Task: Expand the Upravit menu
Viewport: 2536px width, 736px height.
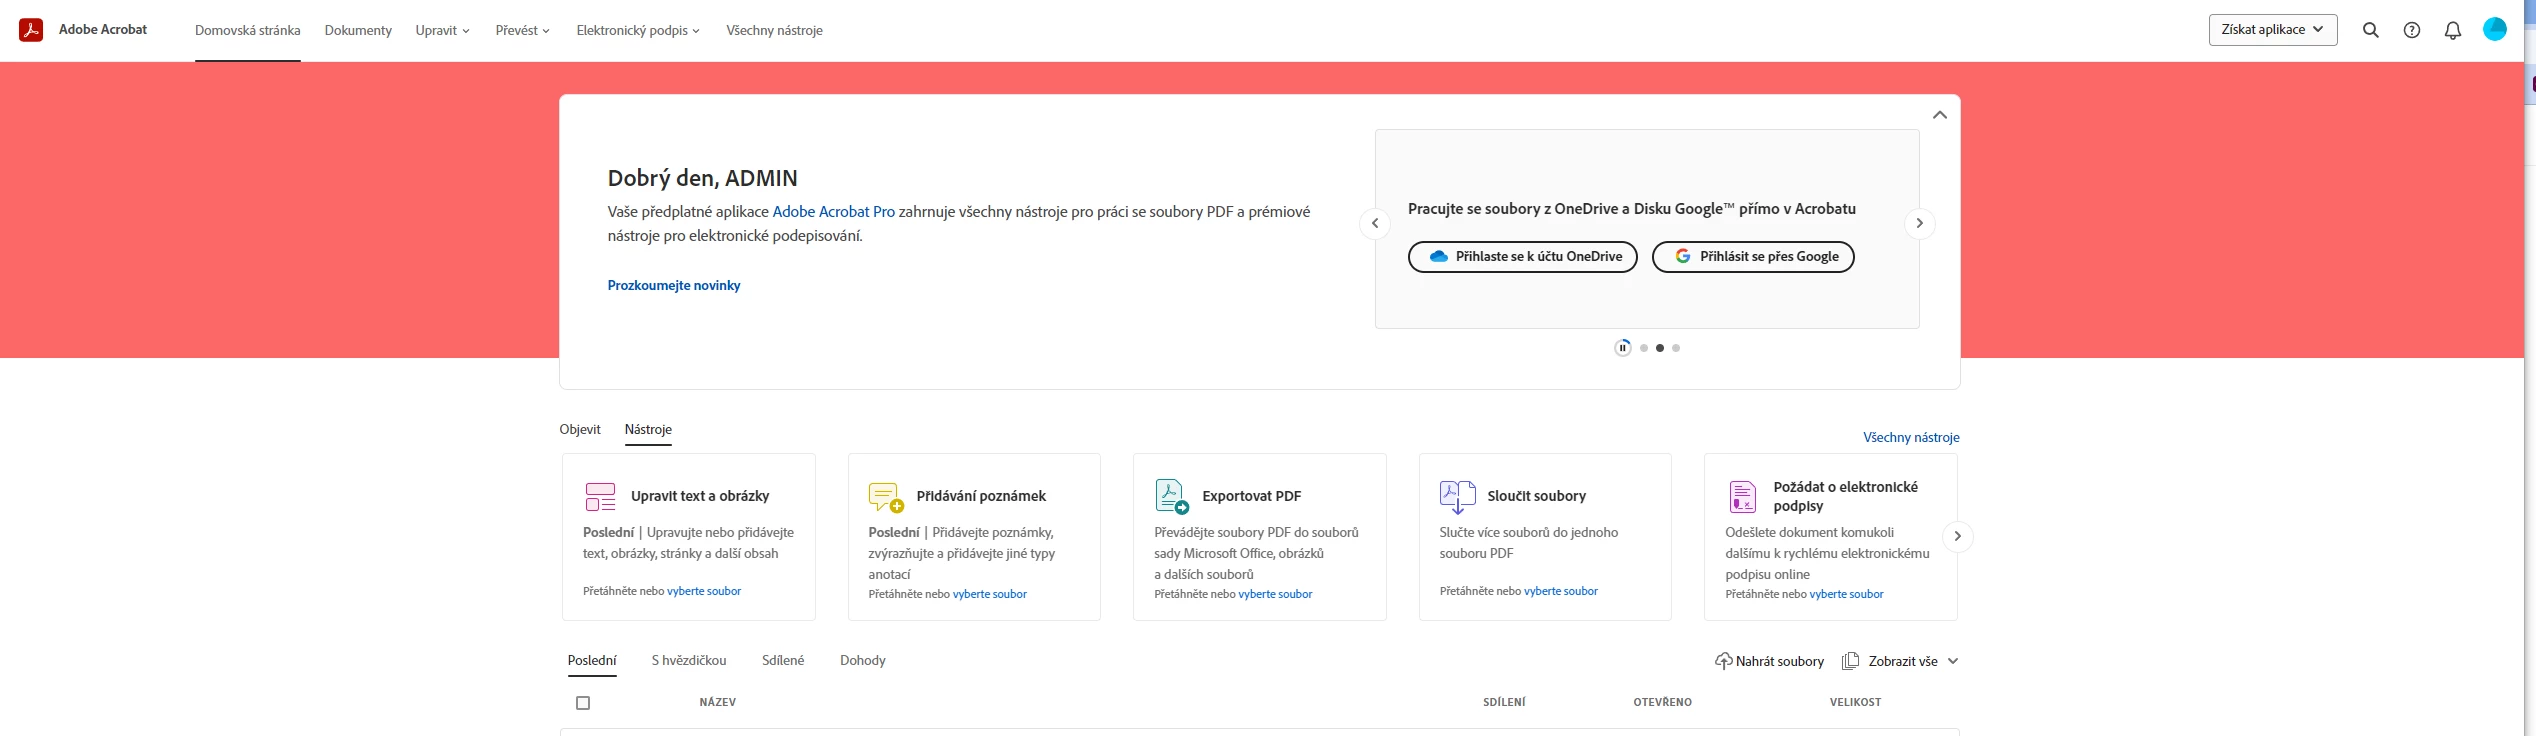Action: [x=442, y=31]
